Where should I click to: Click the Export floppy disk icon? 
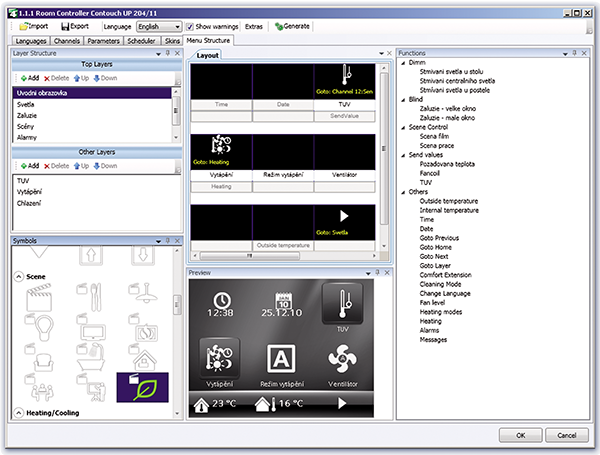[65, 26]
